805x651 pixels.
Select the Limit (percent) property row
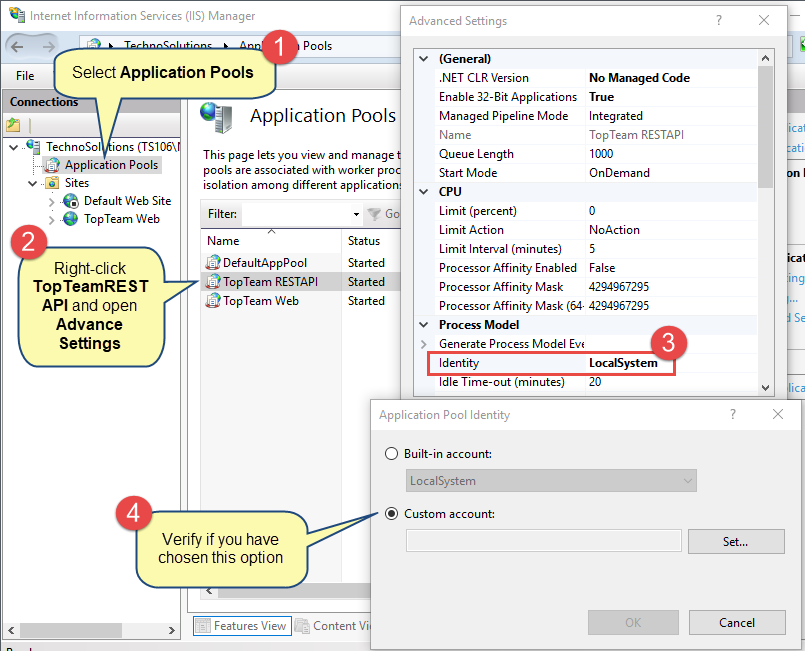595,210
